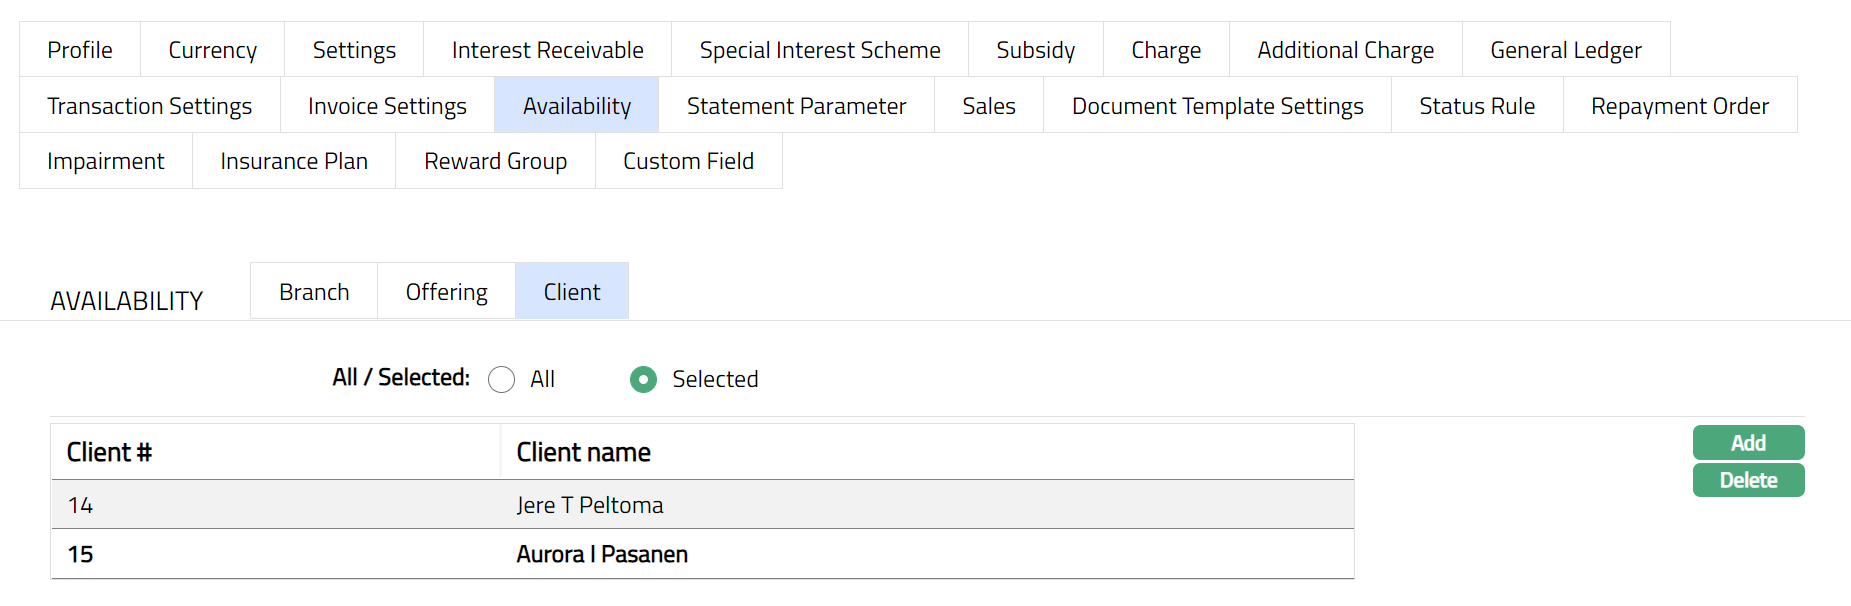Select client row Jere T Peltoma
The width and height of the screenshot is (1851, 606).
(x=590, y=505)
